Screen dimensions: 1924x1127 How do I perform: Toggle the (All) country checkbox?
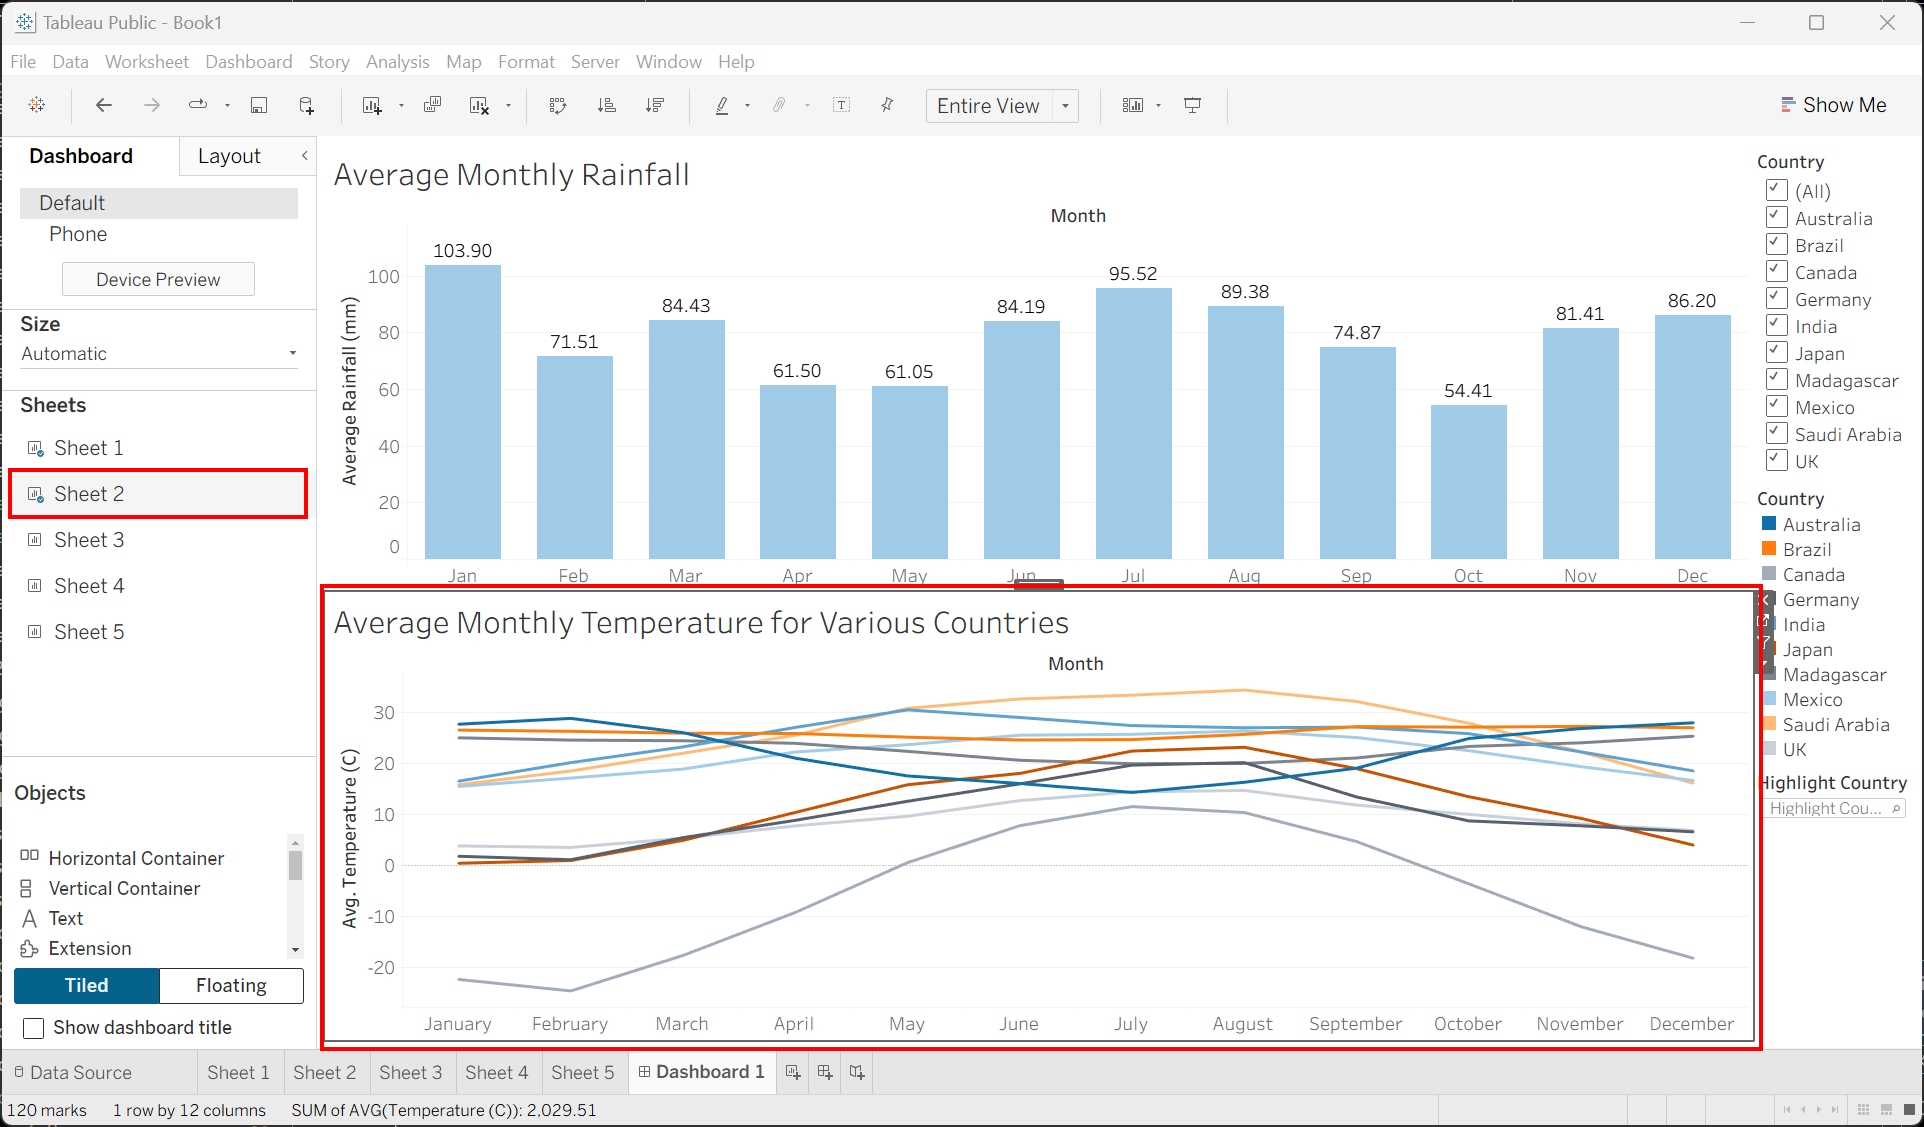pos(1777,190)
